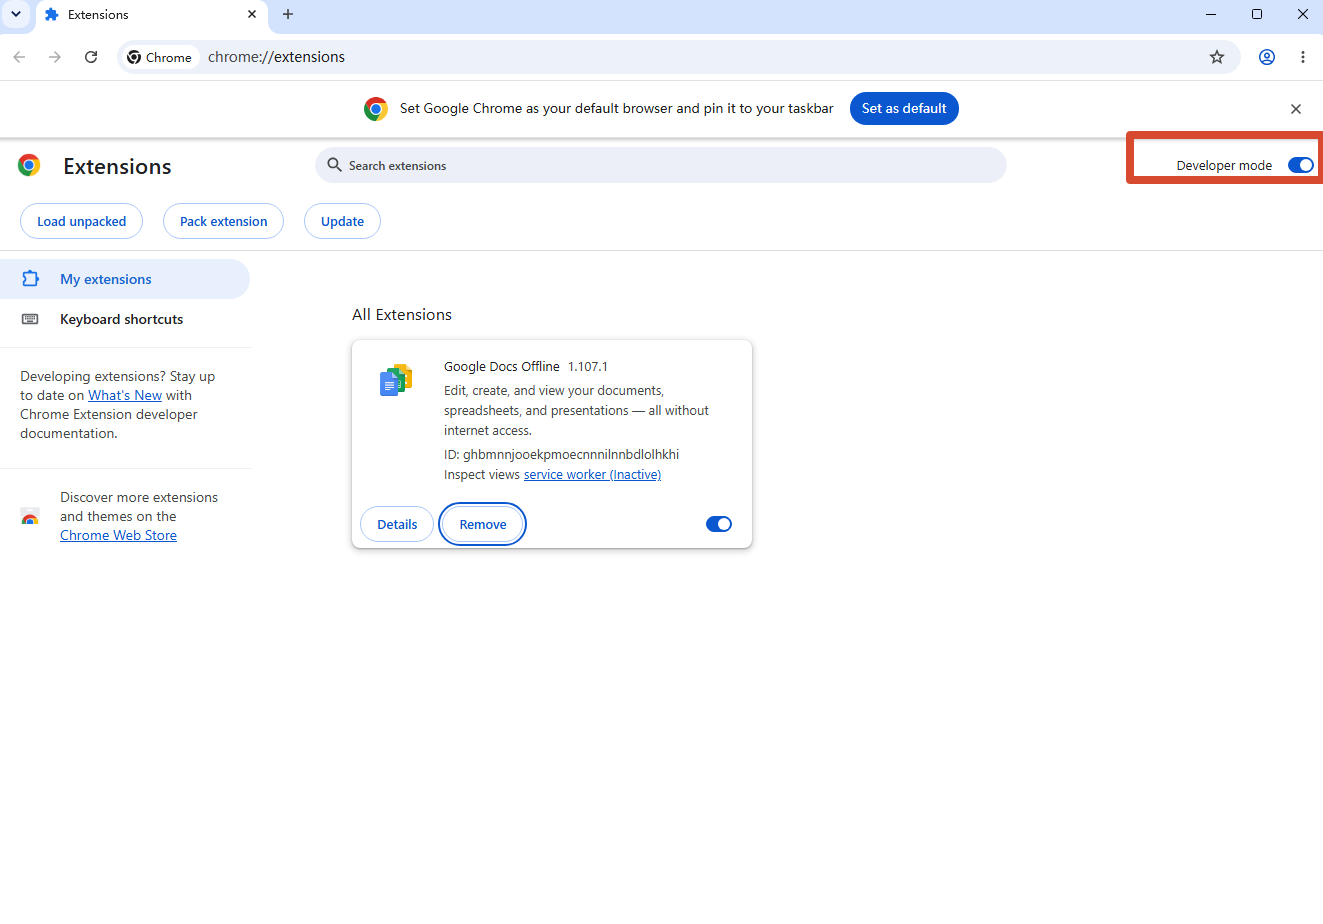
Task: Dismiss the default browser banner
Action: click(1296, 109)
